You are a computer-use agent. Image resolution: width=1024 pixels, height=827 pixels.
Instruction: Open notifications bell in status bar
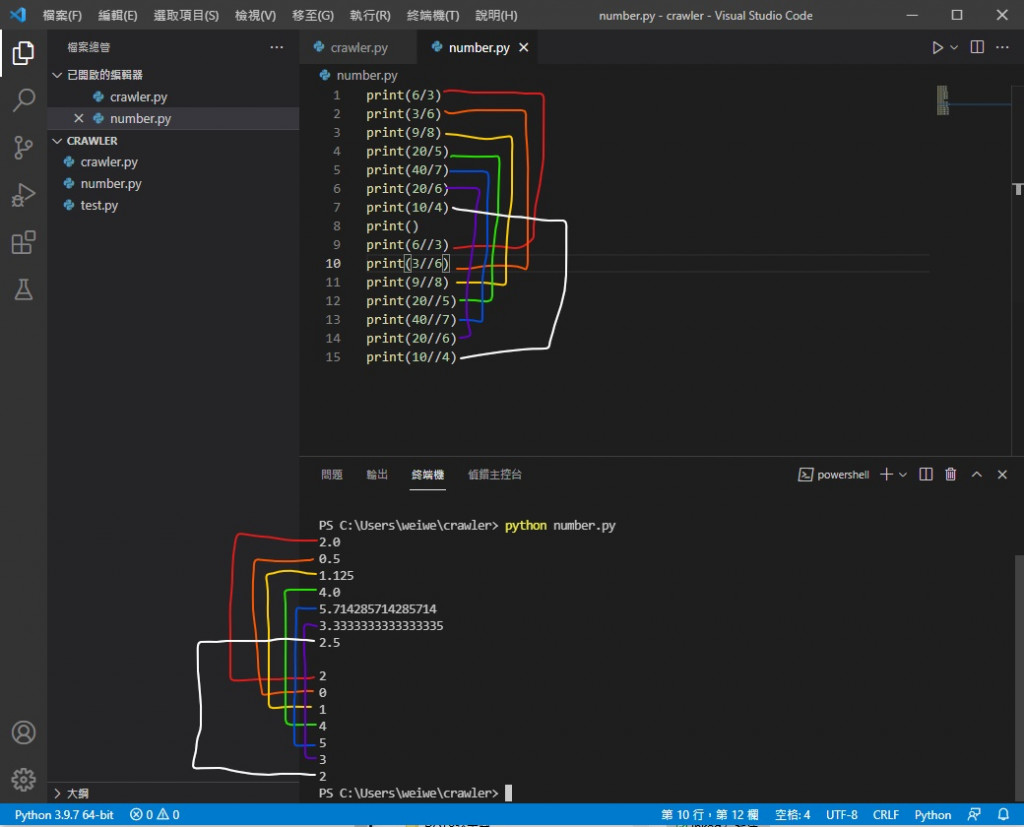(1003, 815)
